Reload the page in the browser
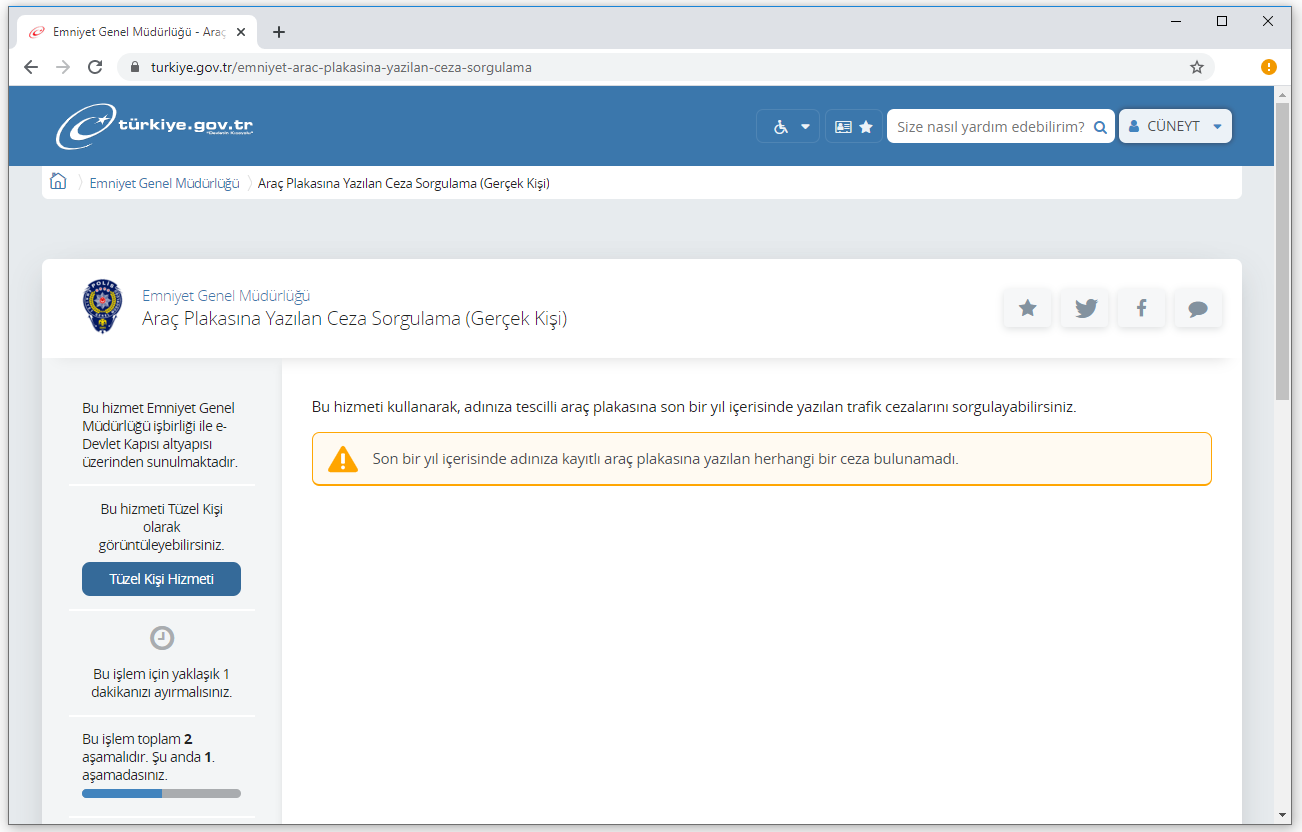This screenshot has width=1302, height=832. click(95, 67)
